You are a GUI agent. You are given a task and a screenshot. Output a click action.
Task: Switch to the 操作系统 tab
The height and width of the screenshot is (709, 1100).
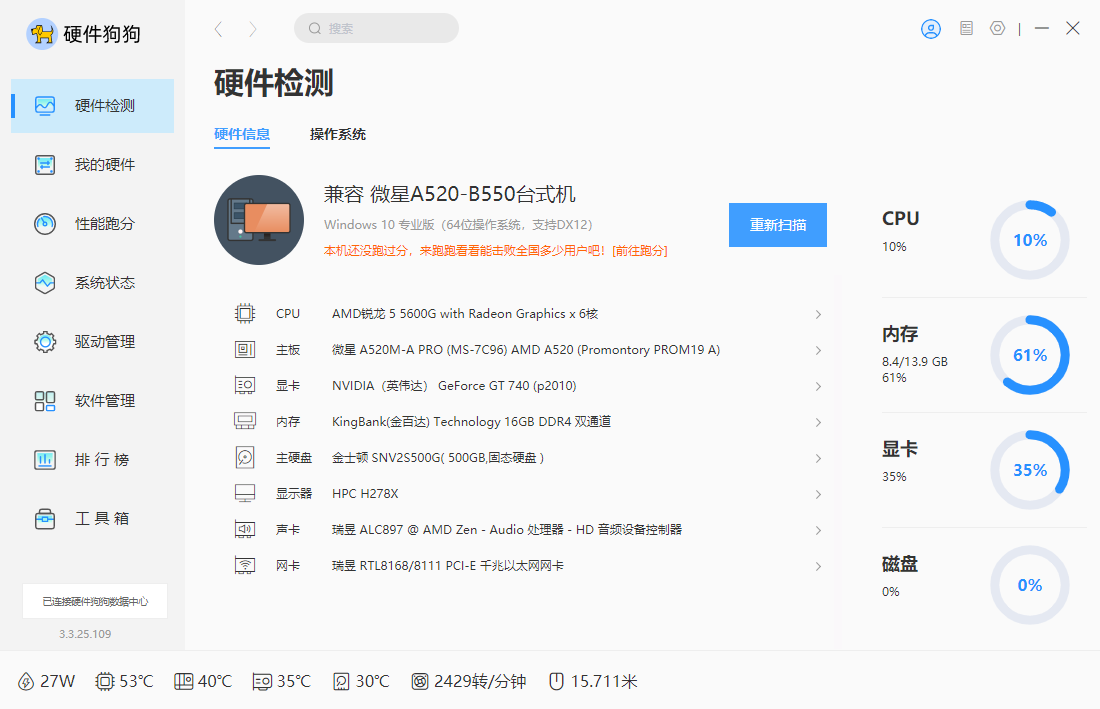pyautogui.click(x=337, y=134)
